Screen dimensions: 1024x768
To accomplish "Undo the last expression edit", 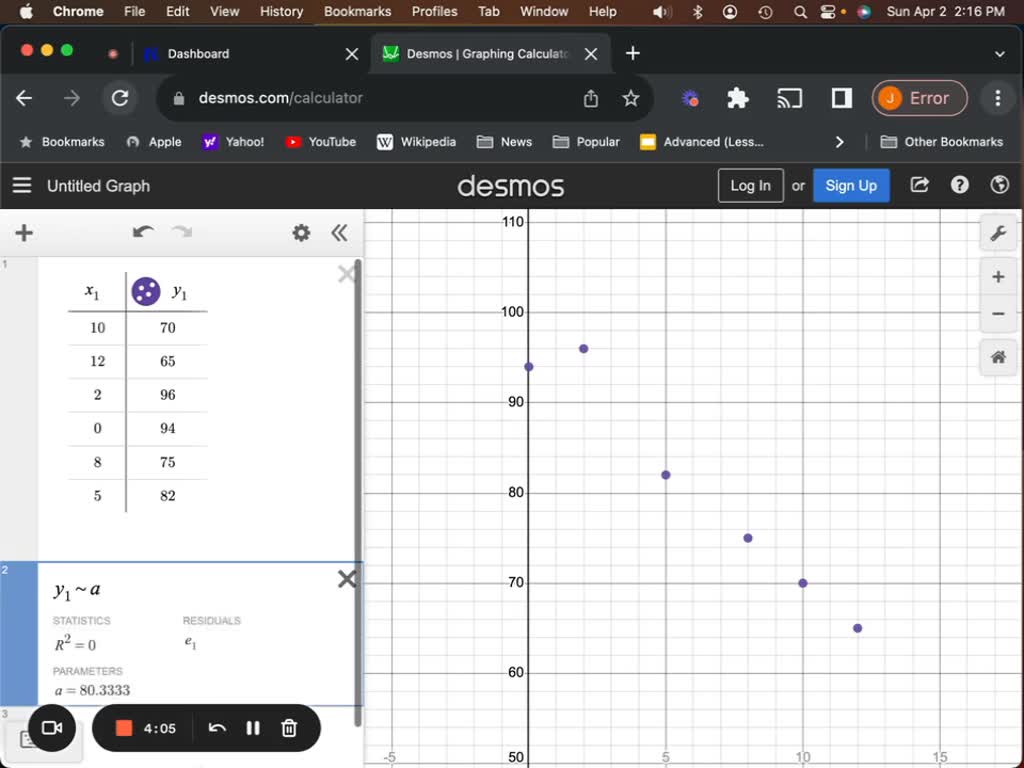I will pos(143,233).
